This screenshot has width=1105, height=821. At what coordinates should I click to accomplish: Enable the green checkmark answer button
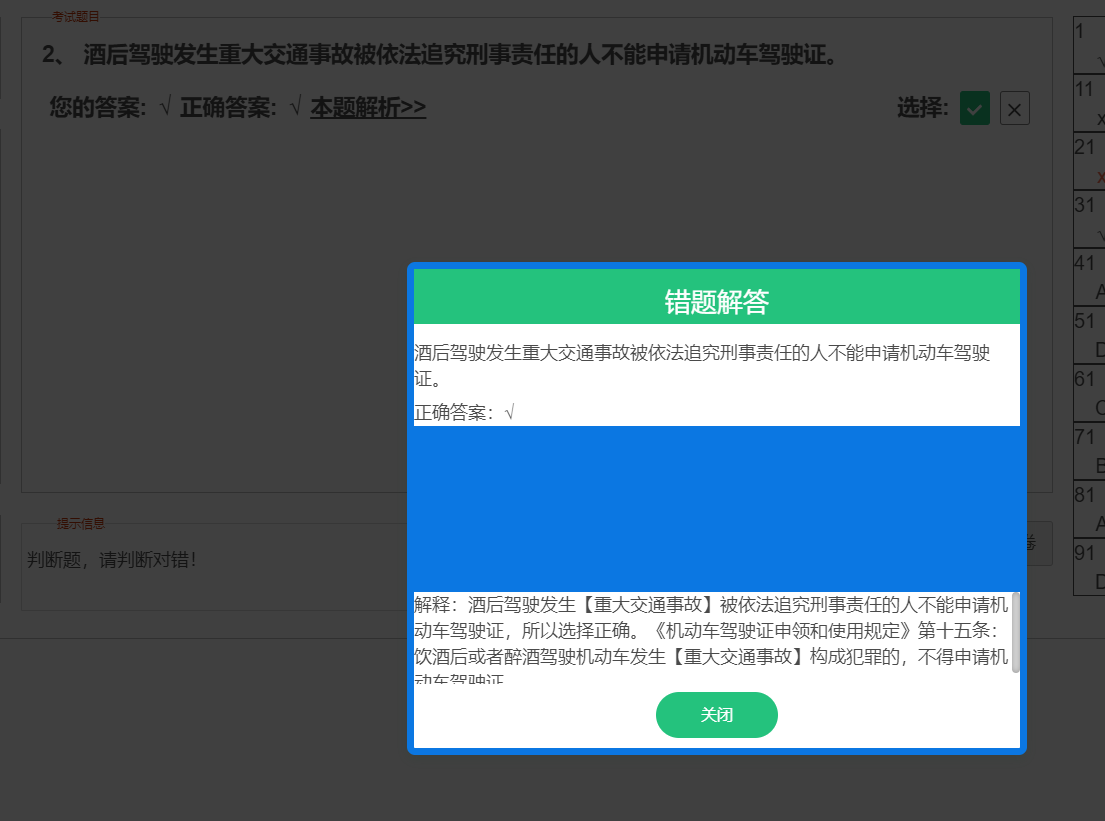coord(974,107)
